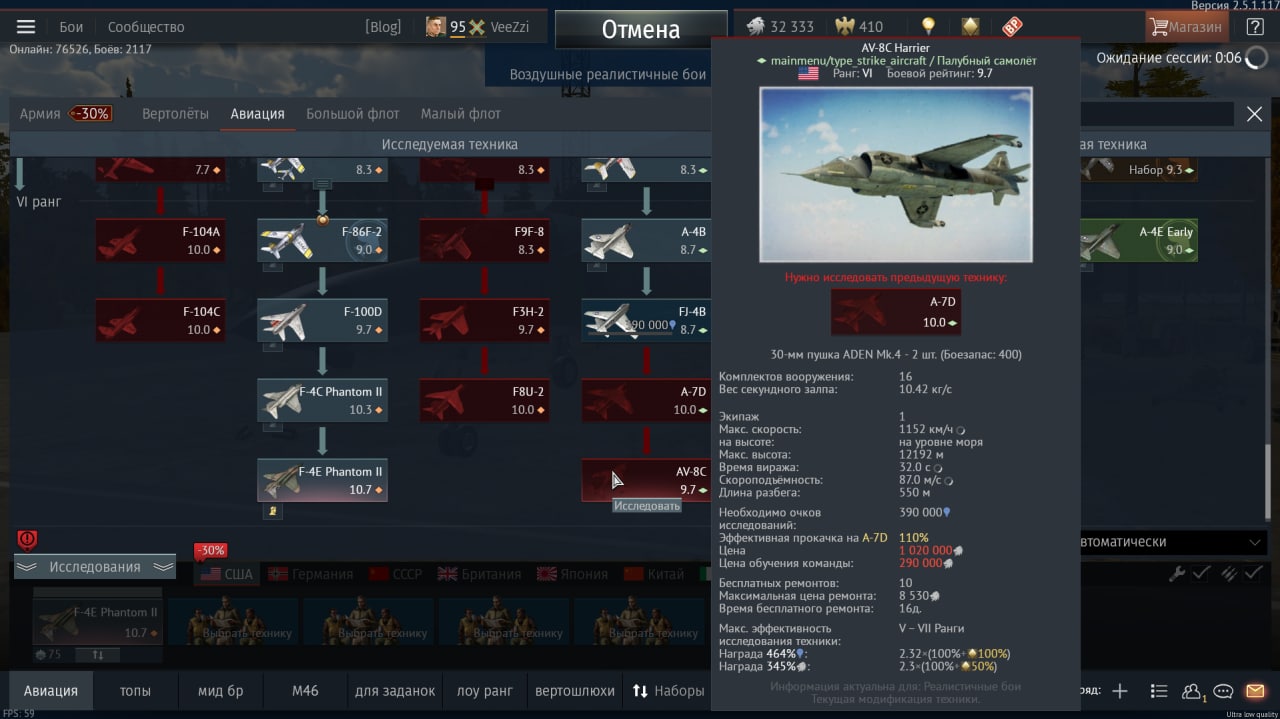1280x719 pixels.
Task: Click the golden eagles balance icon
Action: pos(846,27)
